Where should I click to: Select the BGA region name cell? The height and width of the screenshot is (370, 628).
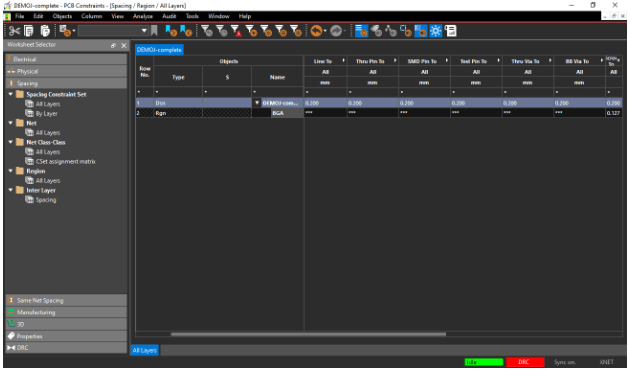coord(287,113)
